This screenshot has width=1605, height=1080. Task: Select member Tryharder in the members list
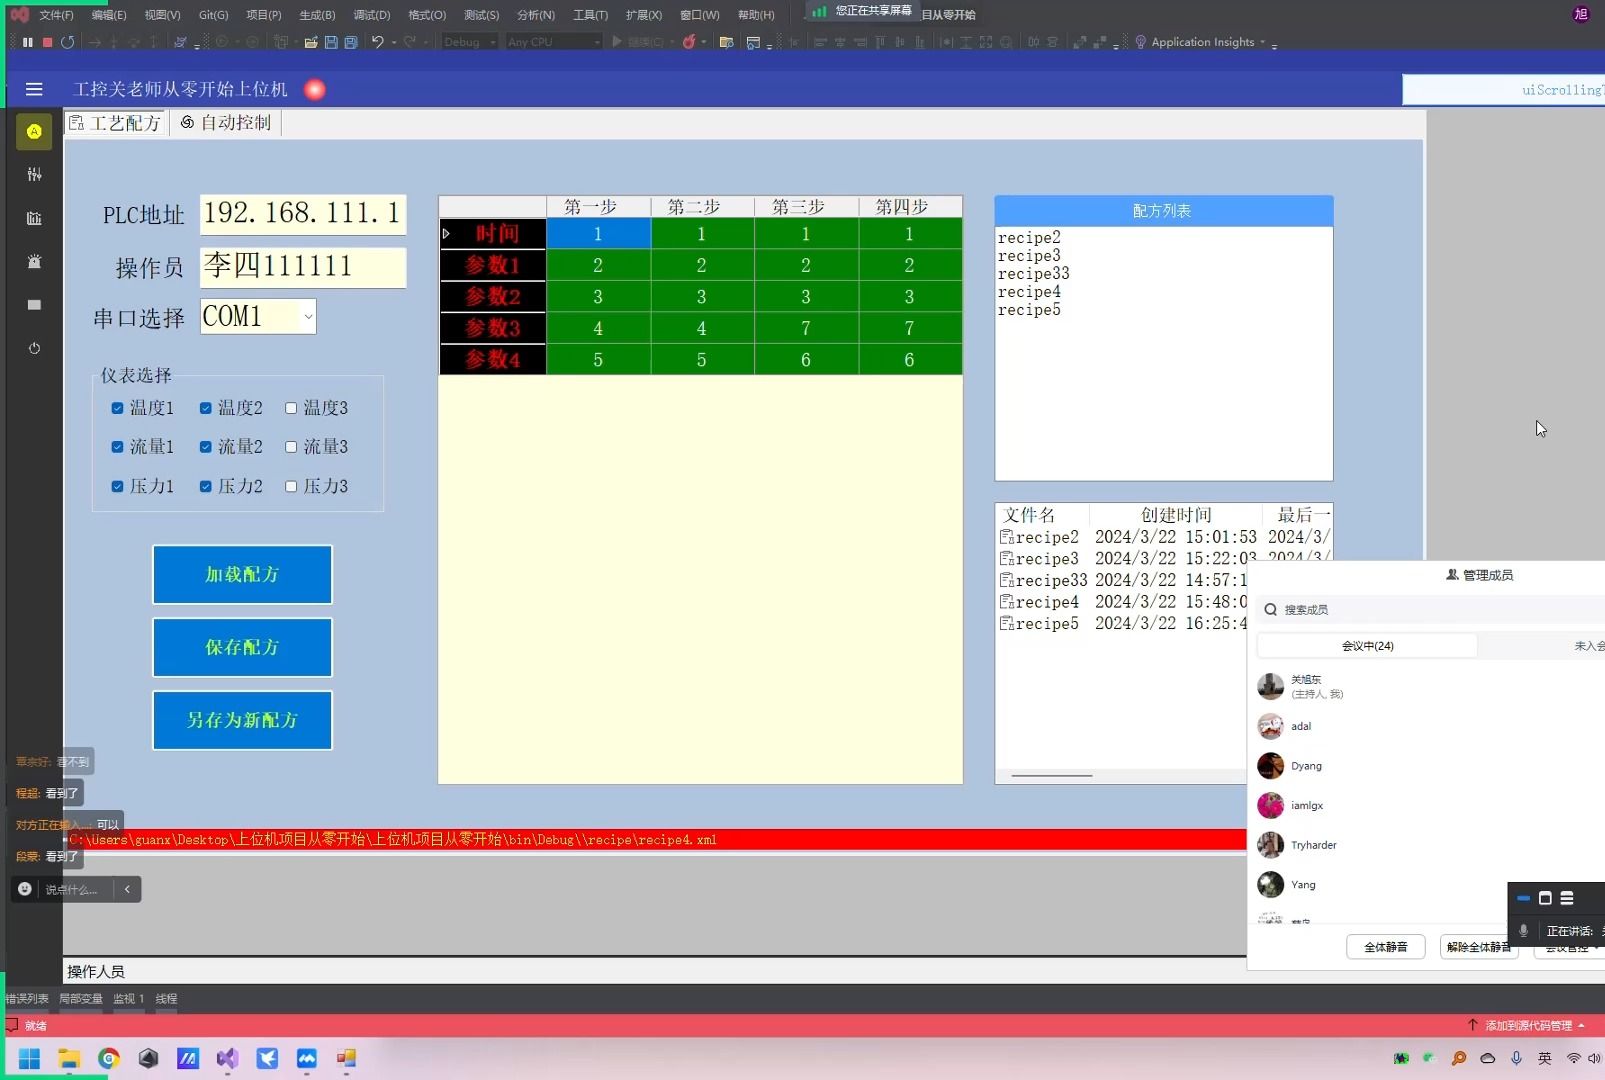point(1313,845)
